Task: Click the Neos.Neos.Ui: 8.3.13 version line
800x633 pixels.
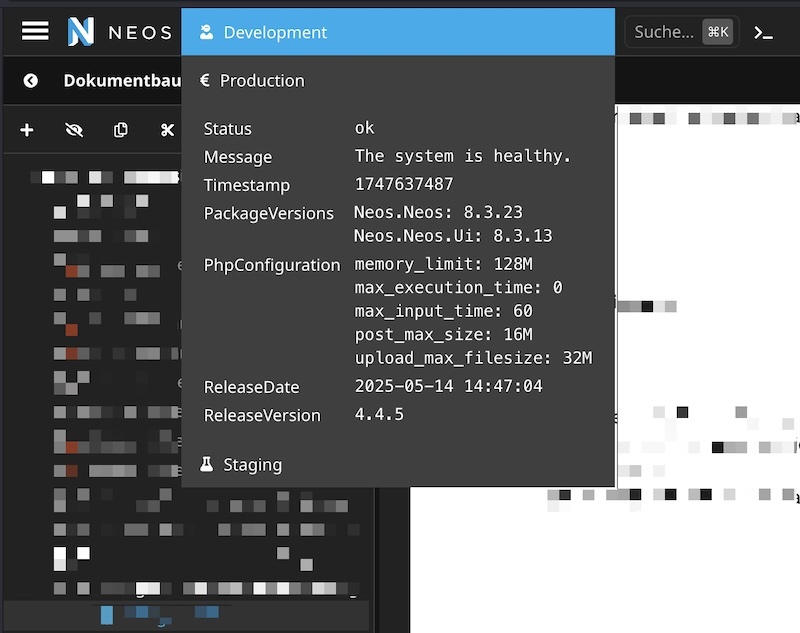Action: 453,236
